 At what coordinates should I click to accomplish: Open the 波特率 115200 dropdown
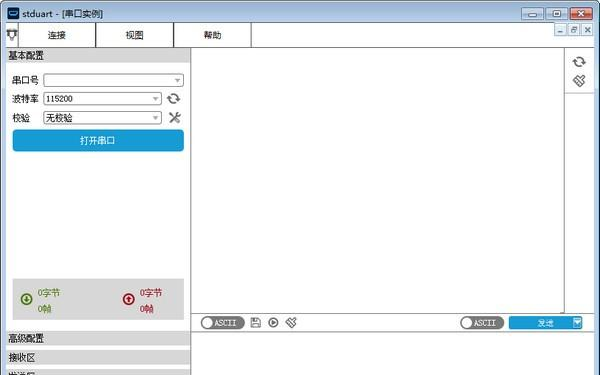[103, 99]
